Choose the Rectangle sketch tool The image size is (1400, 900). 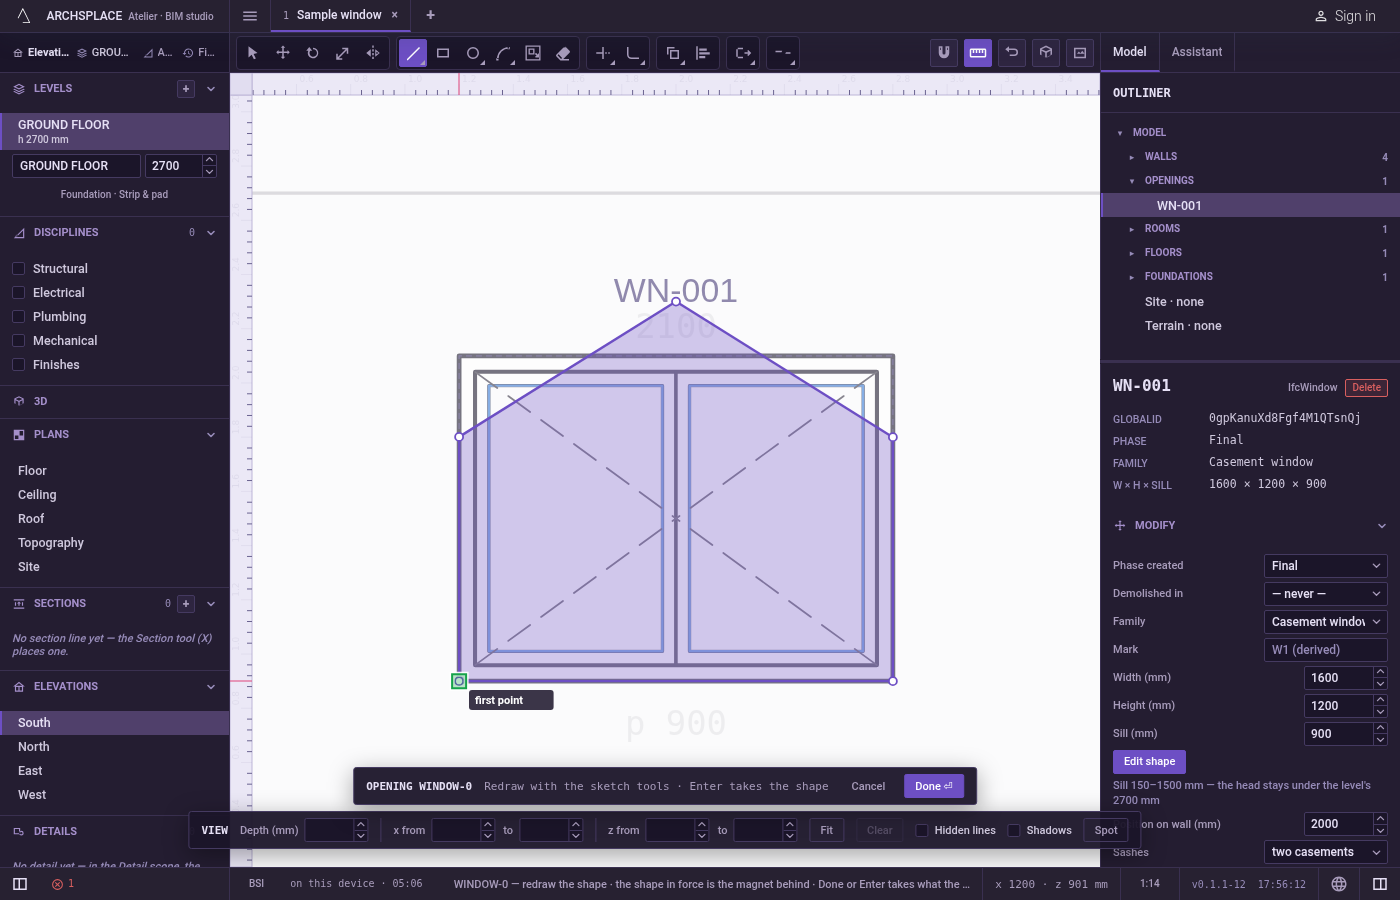click(443, 53)
